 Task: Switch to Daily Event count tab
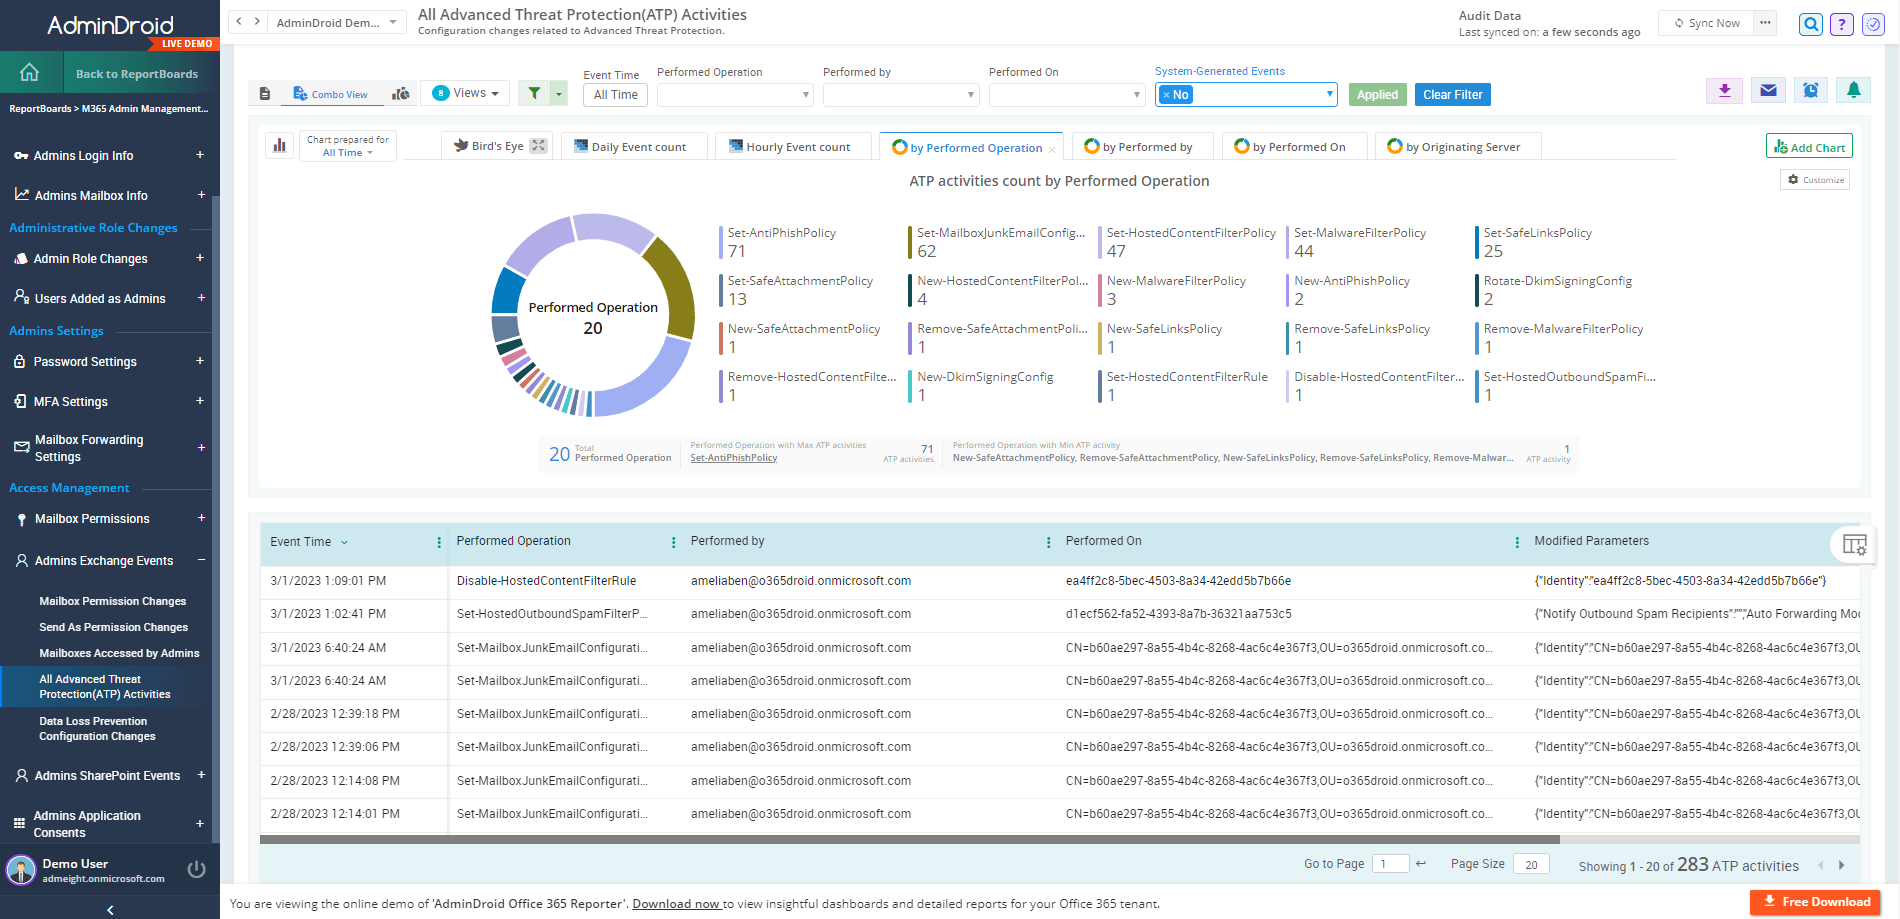pyautogui.click(x=634, y=146)
